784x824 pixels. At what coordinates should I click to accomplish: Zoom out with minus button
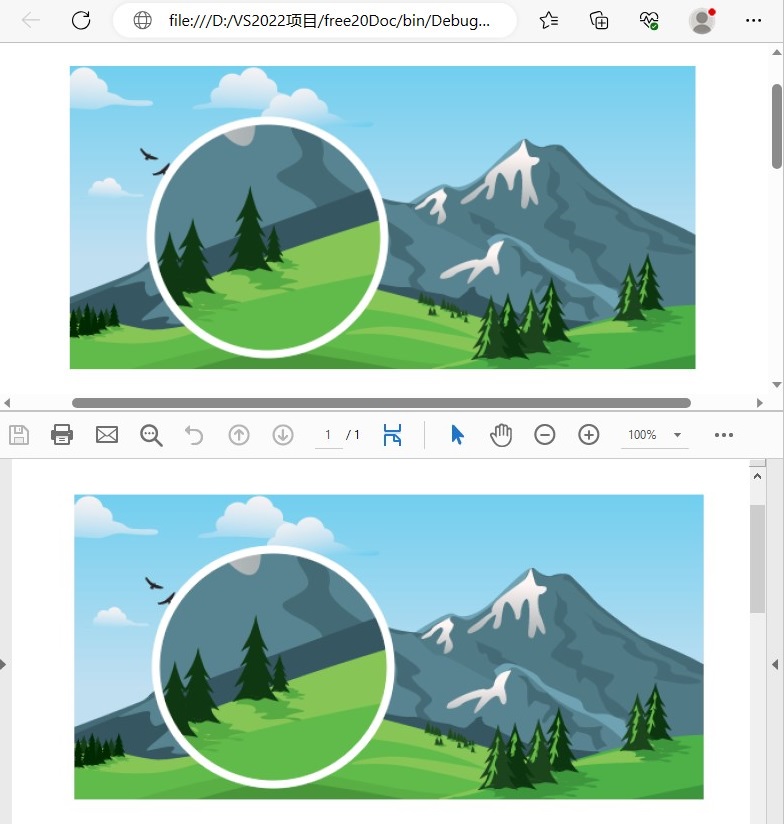(544, 435)
